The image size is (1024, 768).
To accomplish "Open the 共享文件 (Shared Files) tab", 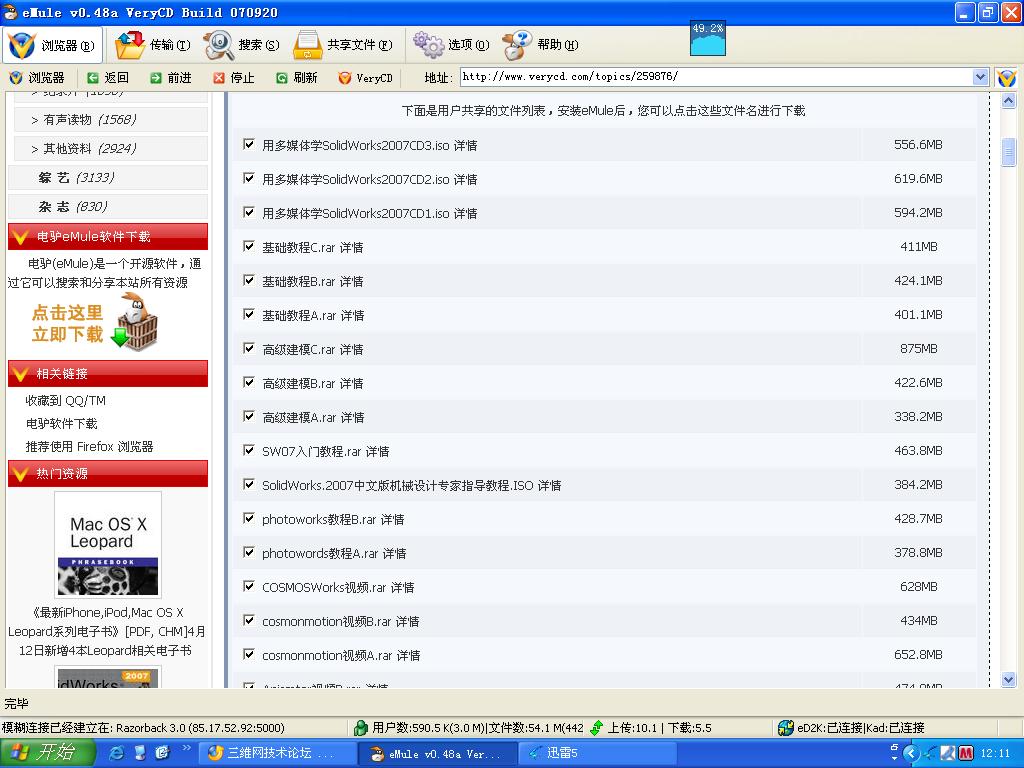I will click(x=343, y=45).
